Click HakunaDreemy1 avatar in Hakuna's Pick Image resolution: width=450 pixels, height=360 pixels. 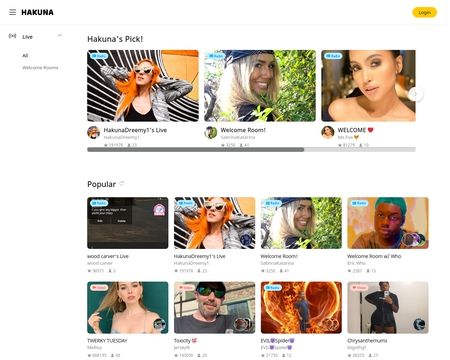(x=94, y=132)
